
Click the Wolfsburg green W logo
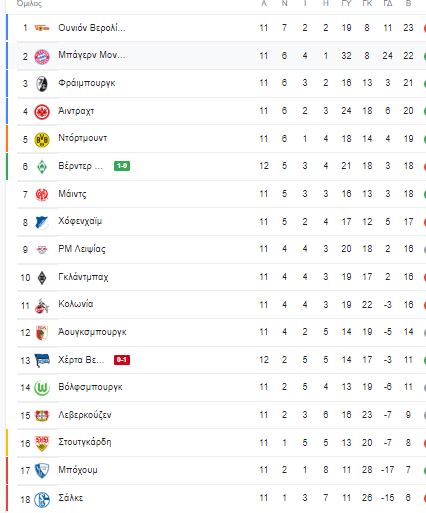[x=42, y=388]
